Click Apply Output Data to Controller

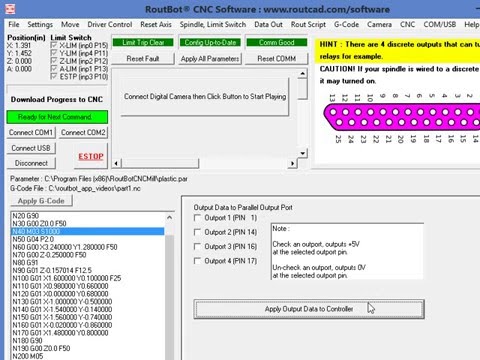point(309,309)
